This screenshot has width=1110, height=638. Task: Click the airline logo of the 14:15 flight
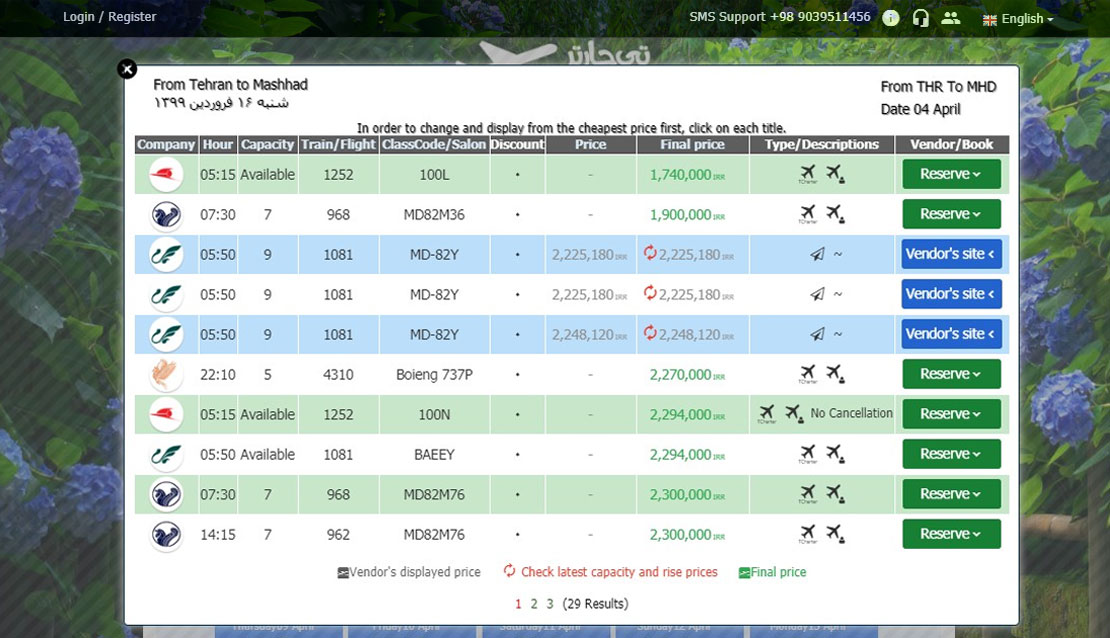click(166, 535)
